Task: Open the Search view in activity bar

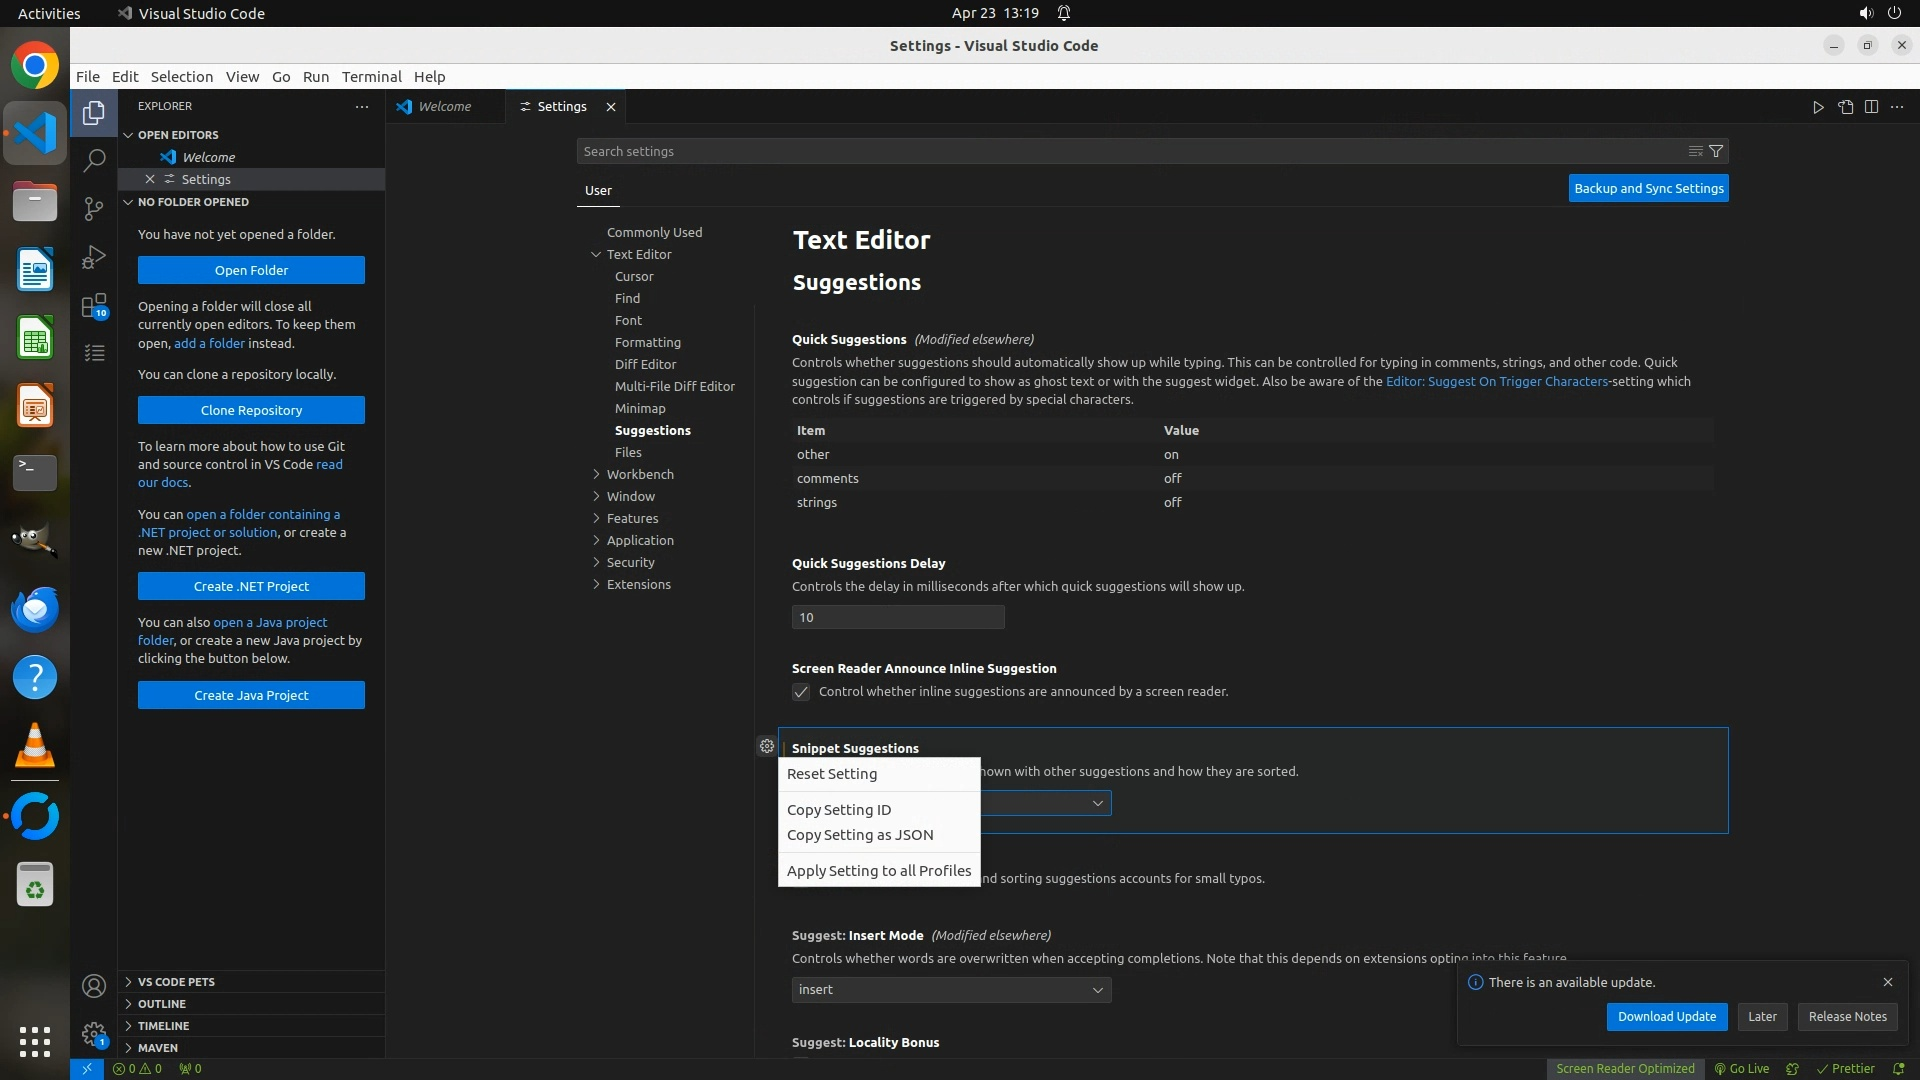Action: [x=94, y=160]
